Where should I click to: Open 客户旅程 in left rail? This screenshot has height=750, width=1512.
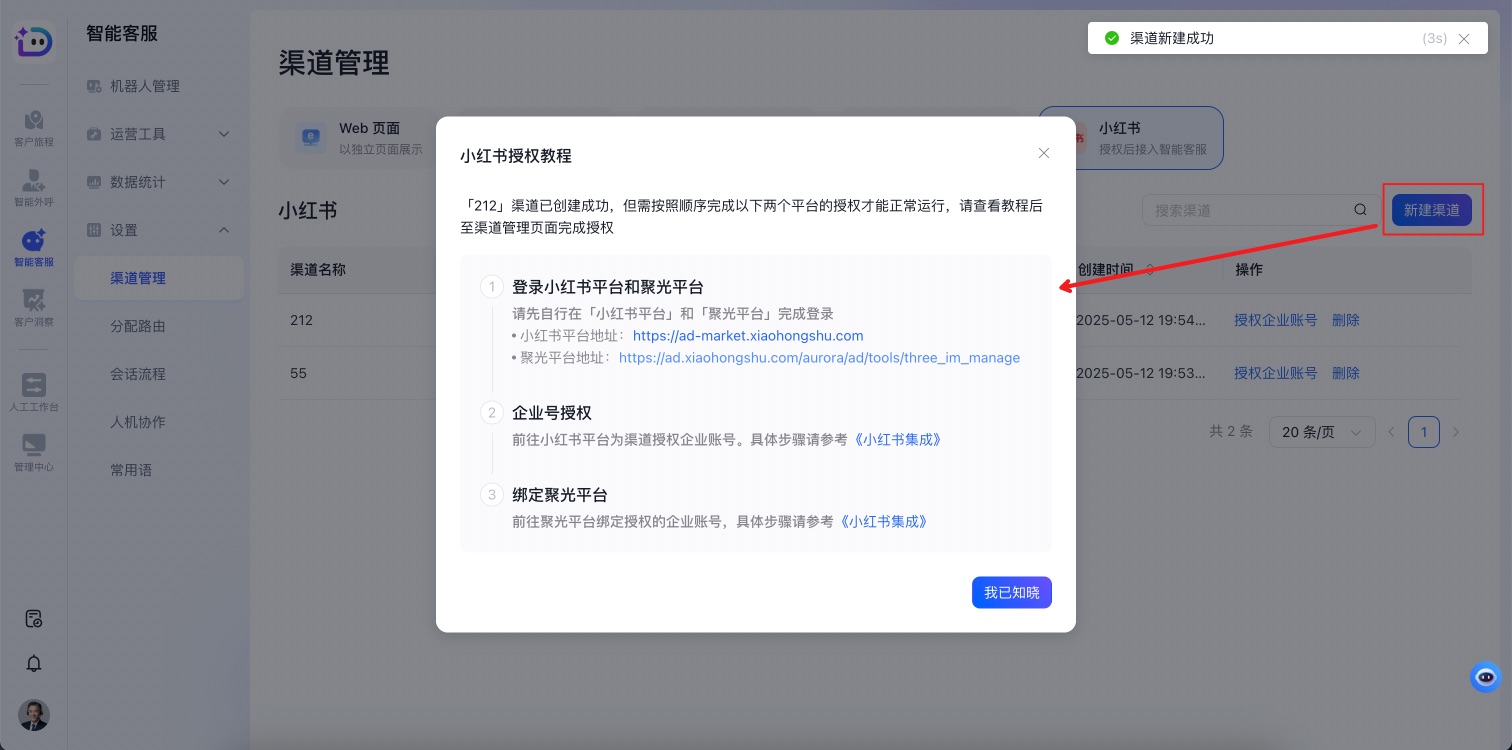34,128
